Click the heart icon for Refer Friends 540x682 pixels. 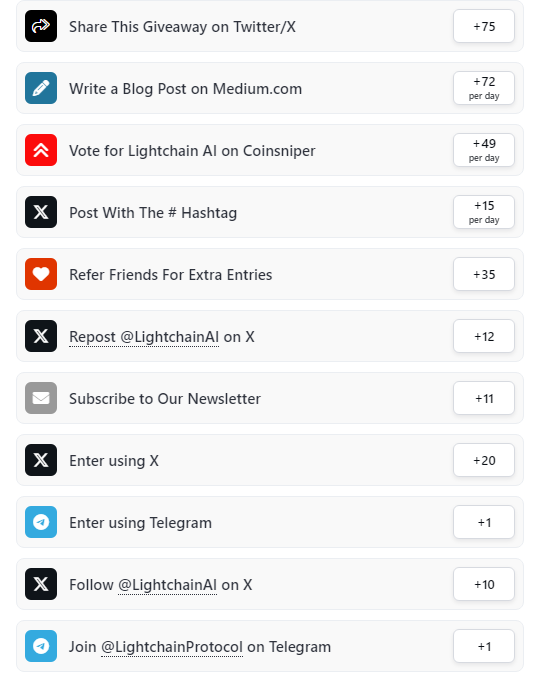click(x=41, y=274)
